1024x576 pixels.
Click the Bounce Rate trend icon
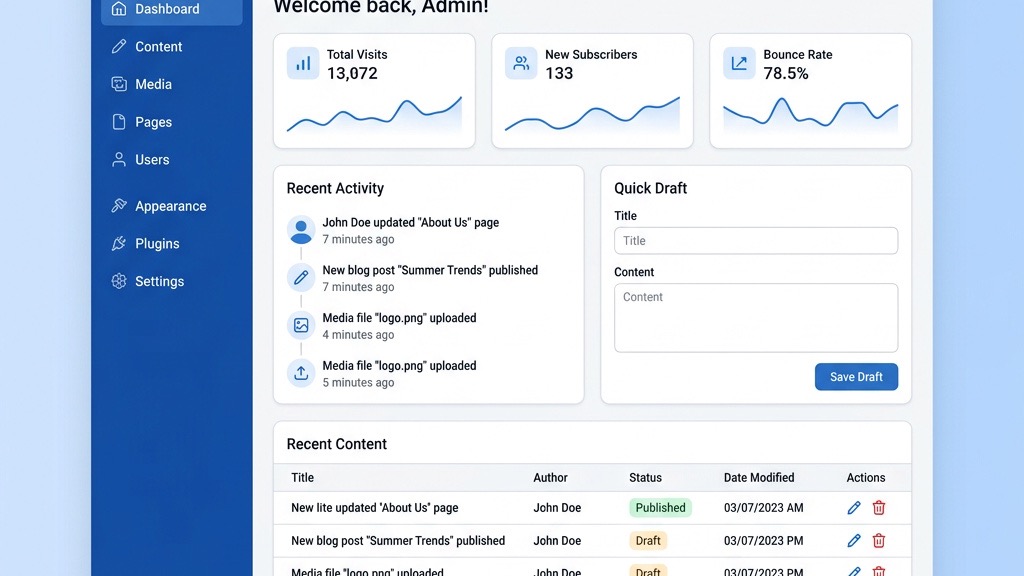tap(739, 63)
